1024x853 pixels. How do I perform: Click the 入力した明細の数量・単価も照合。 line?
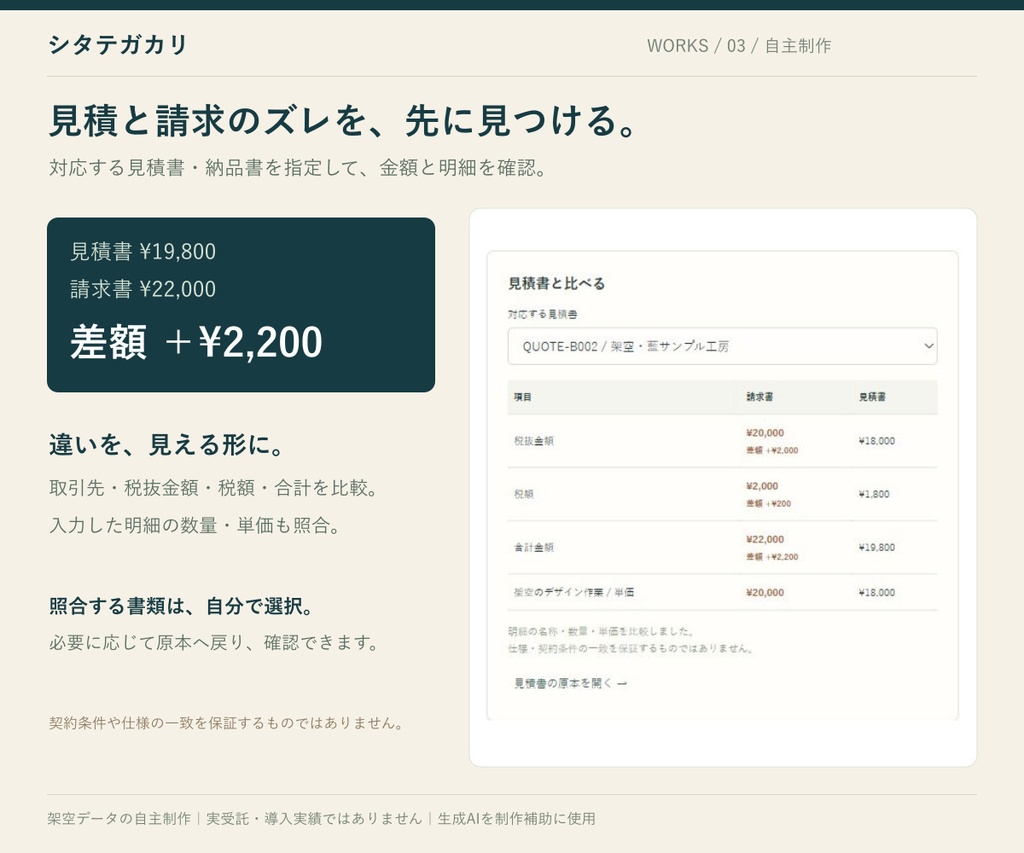pos(195,525)
